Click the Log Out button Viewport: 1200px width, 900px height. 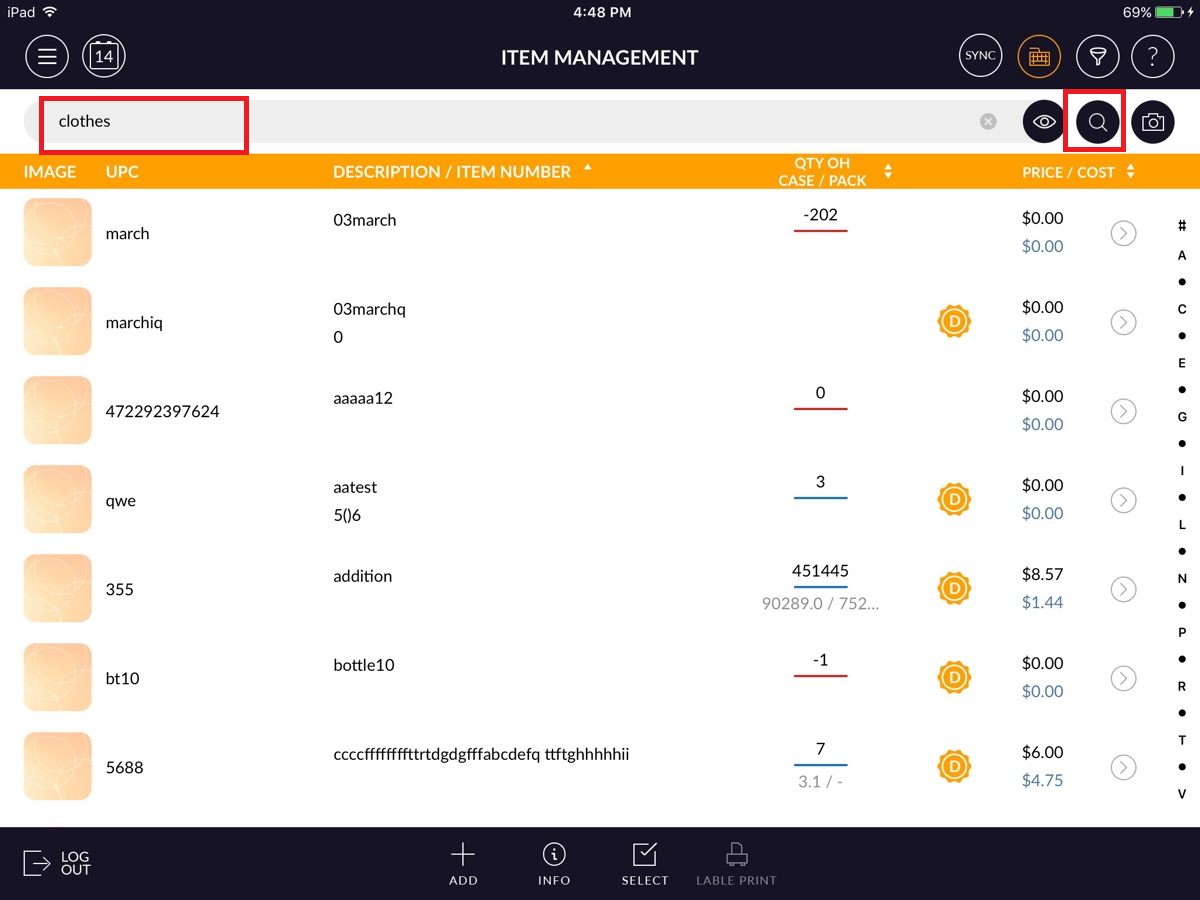pos(57,863)
